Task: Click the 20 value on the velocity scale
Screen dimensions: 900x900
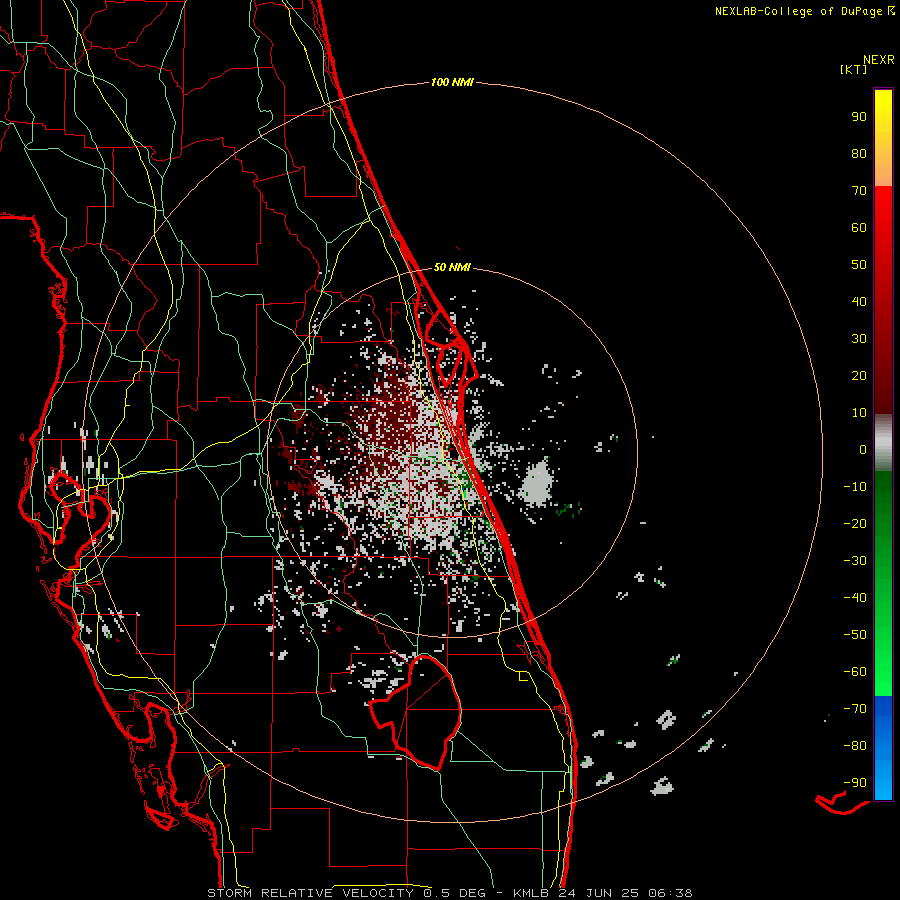Action: tap(859, 376)
